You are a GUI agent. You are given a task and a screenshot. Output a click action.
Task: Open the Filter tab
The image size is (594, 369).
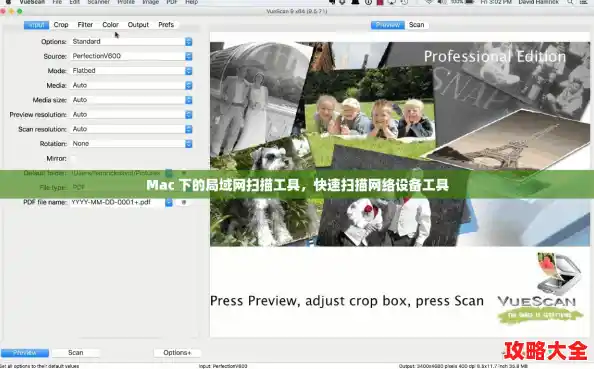click(x=85, y=25)
